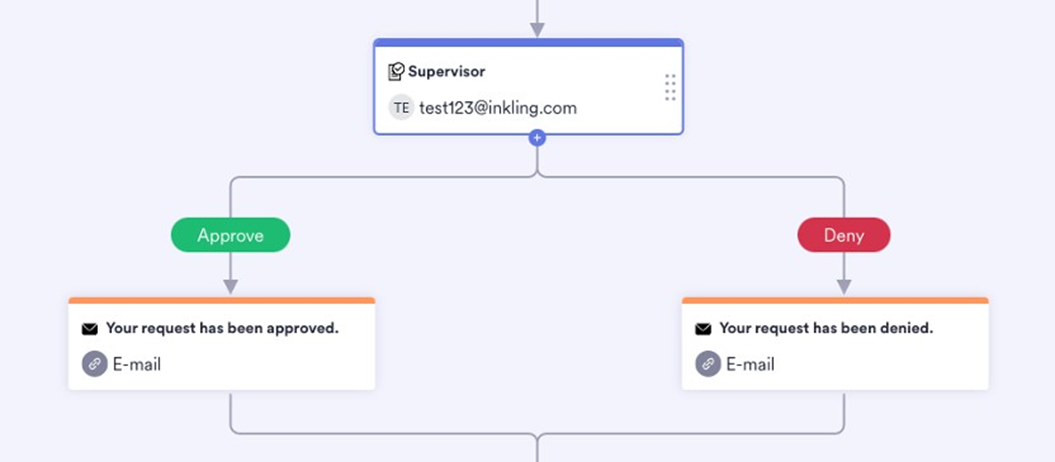
Task: Click the orange top bar of the denied card
Action: pos(835,300)
